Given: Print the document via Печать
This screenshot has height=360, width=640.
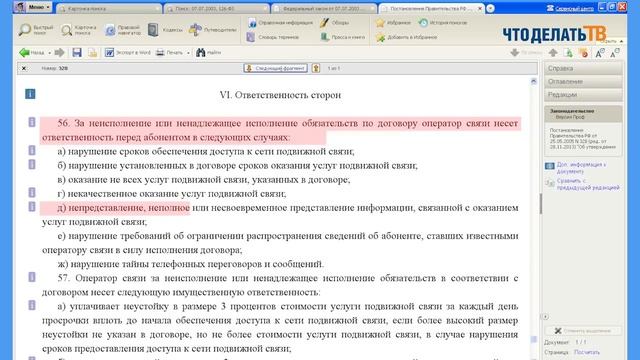Looking at the screenshot, I should (169, 53).
